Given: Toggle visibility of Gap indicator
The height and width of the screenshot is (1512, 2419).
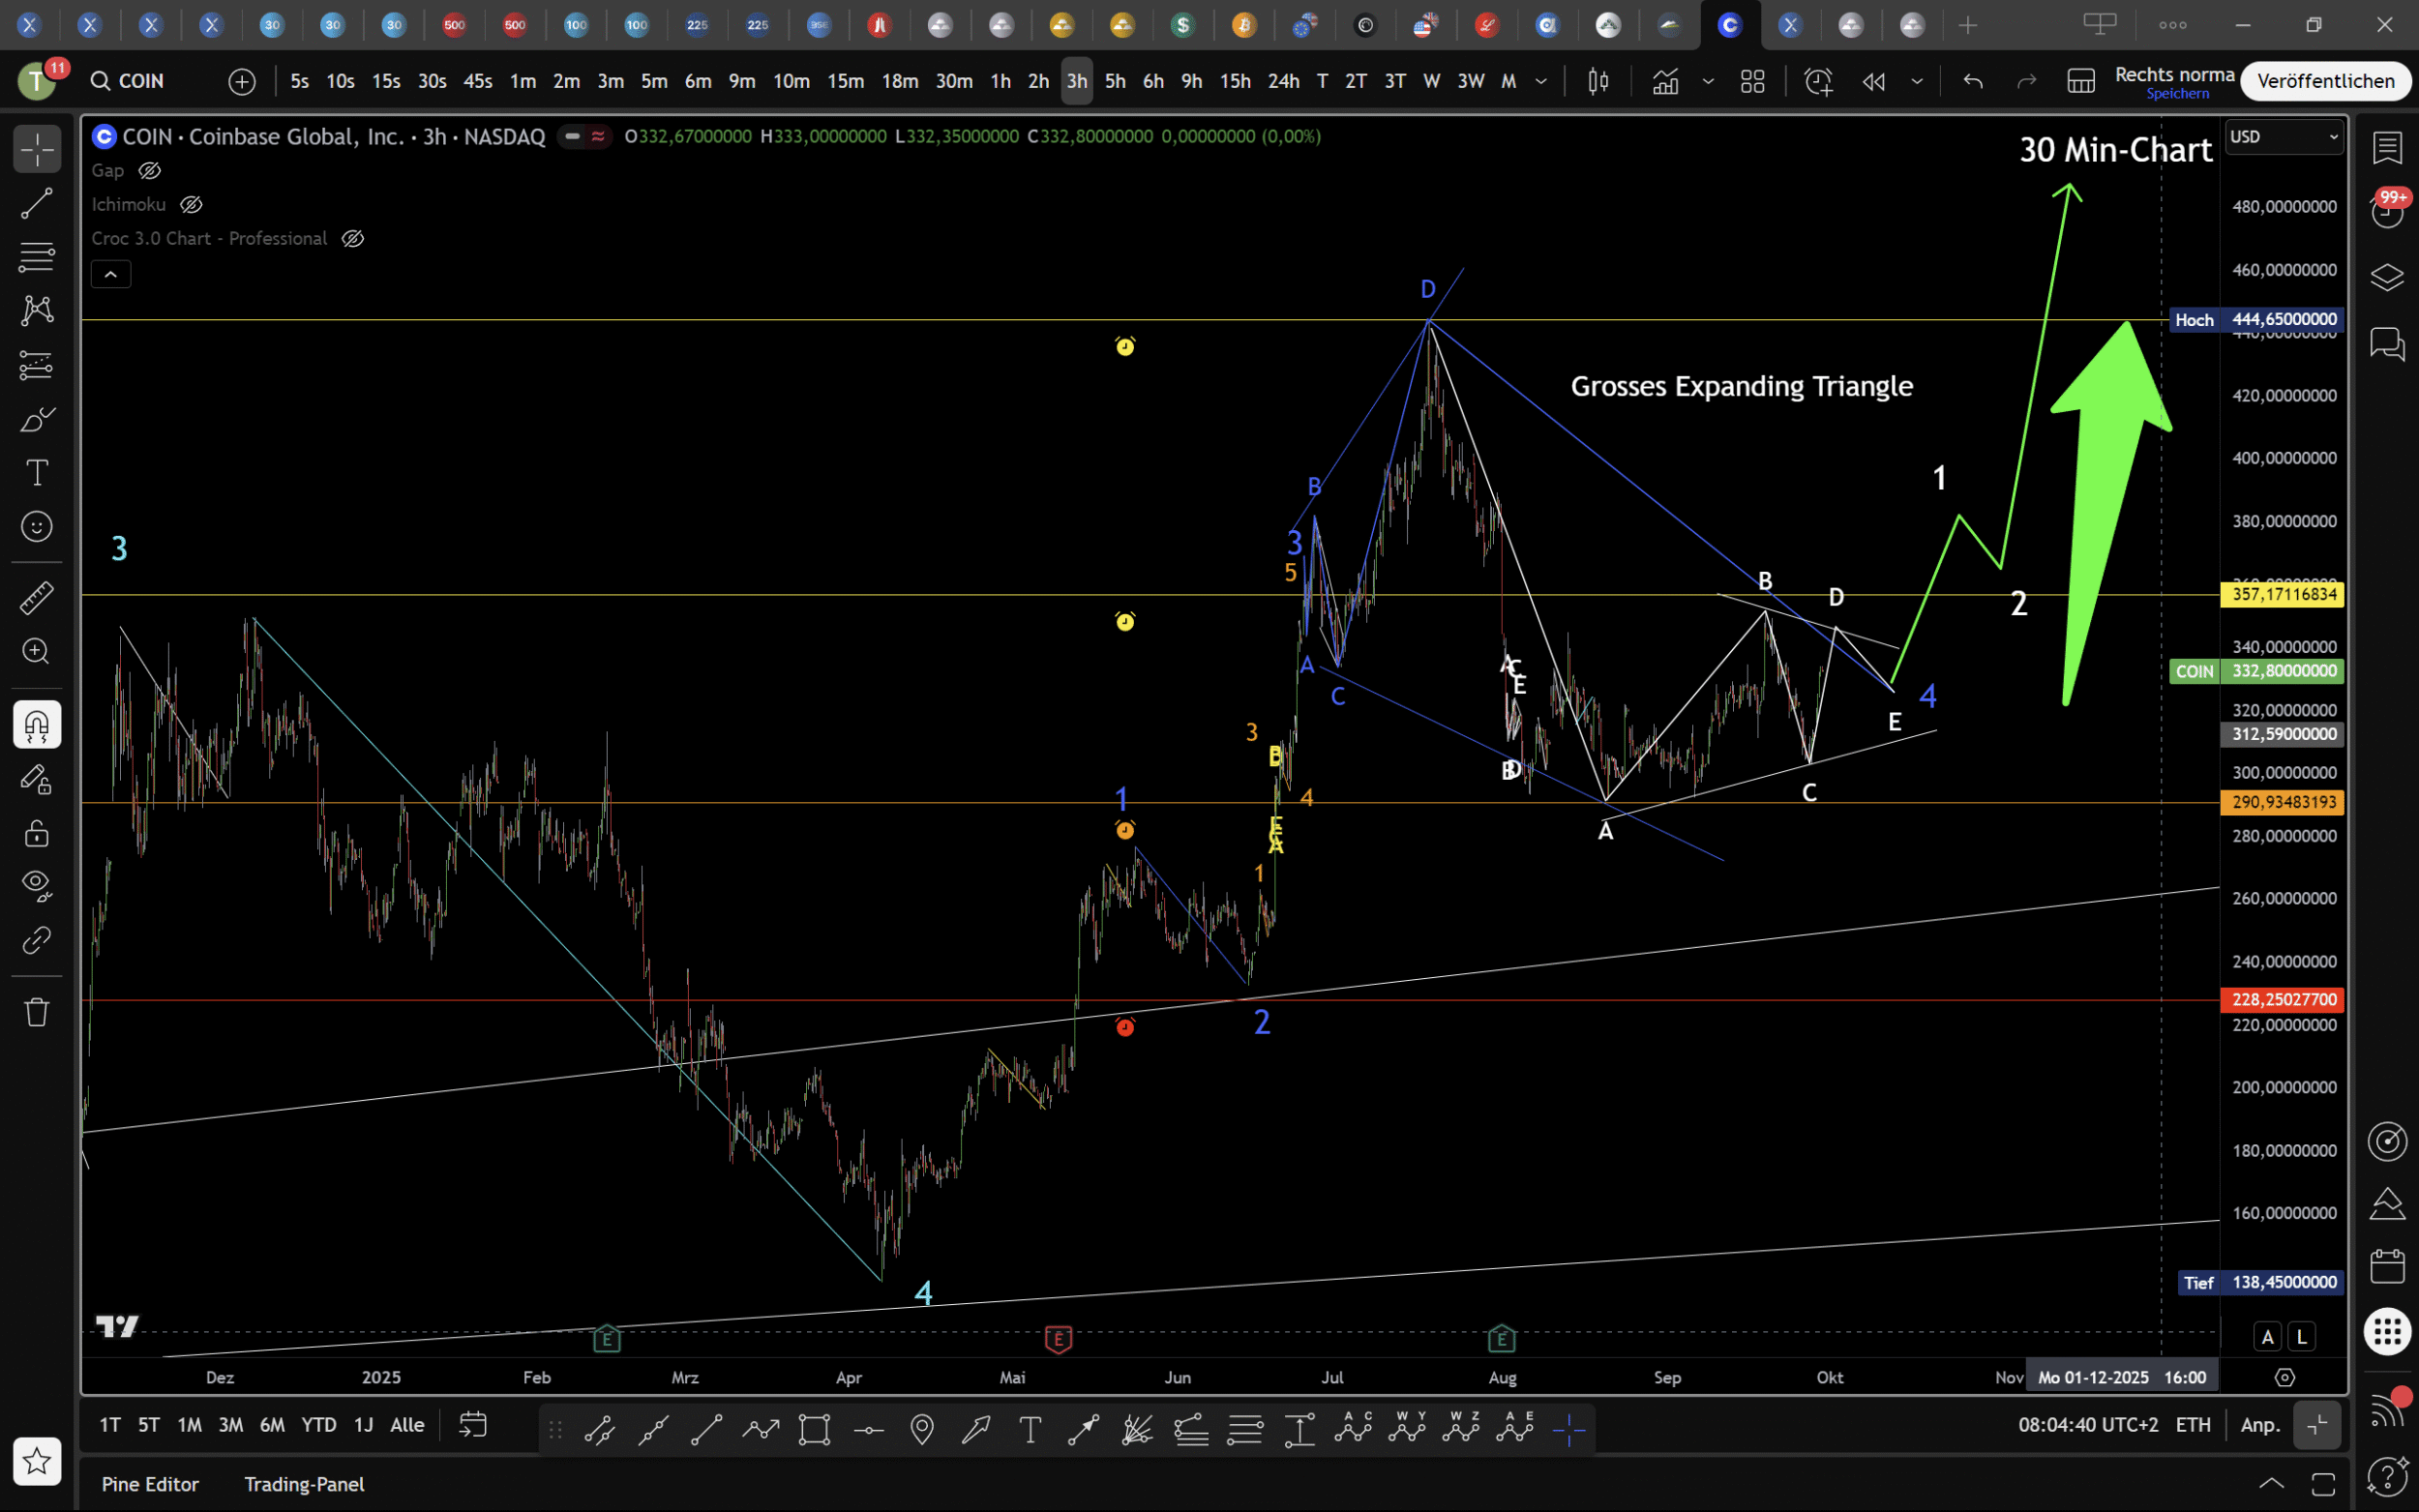Looking at the screenshot, I should coord(150,171).
